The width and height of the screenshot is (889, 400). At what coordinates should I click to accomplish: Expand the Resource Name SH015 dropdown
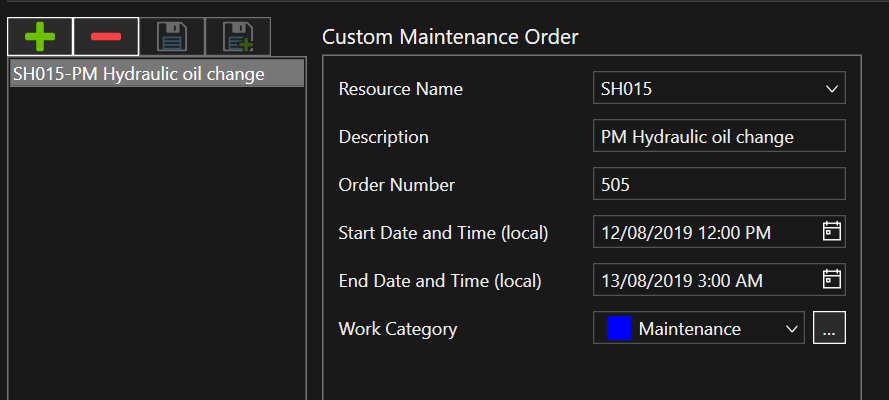831,89
